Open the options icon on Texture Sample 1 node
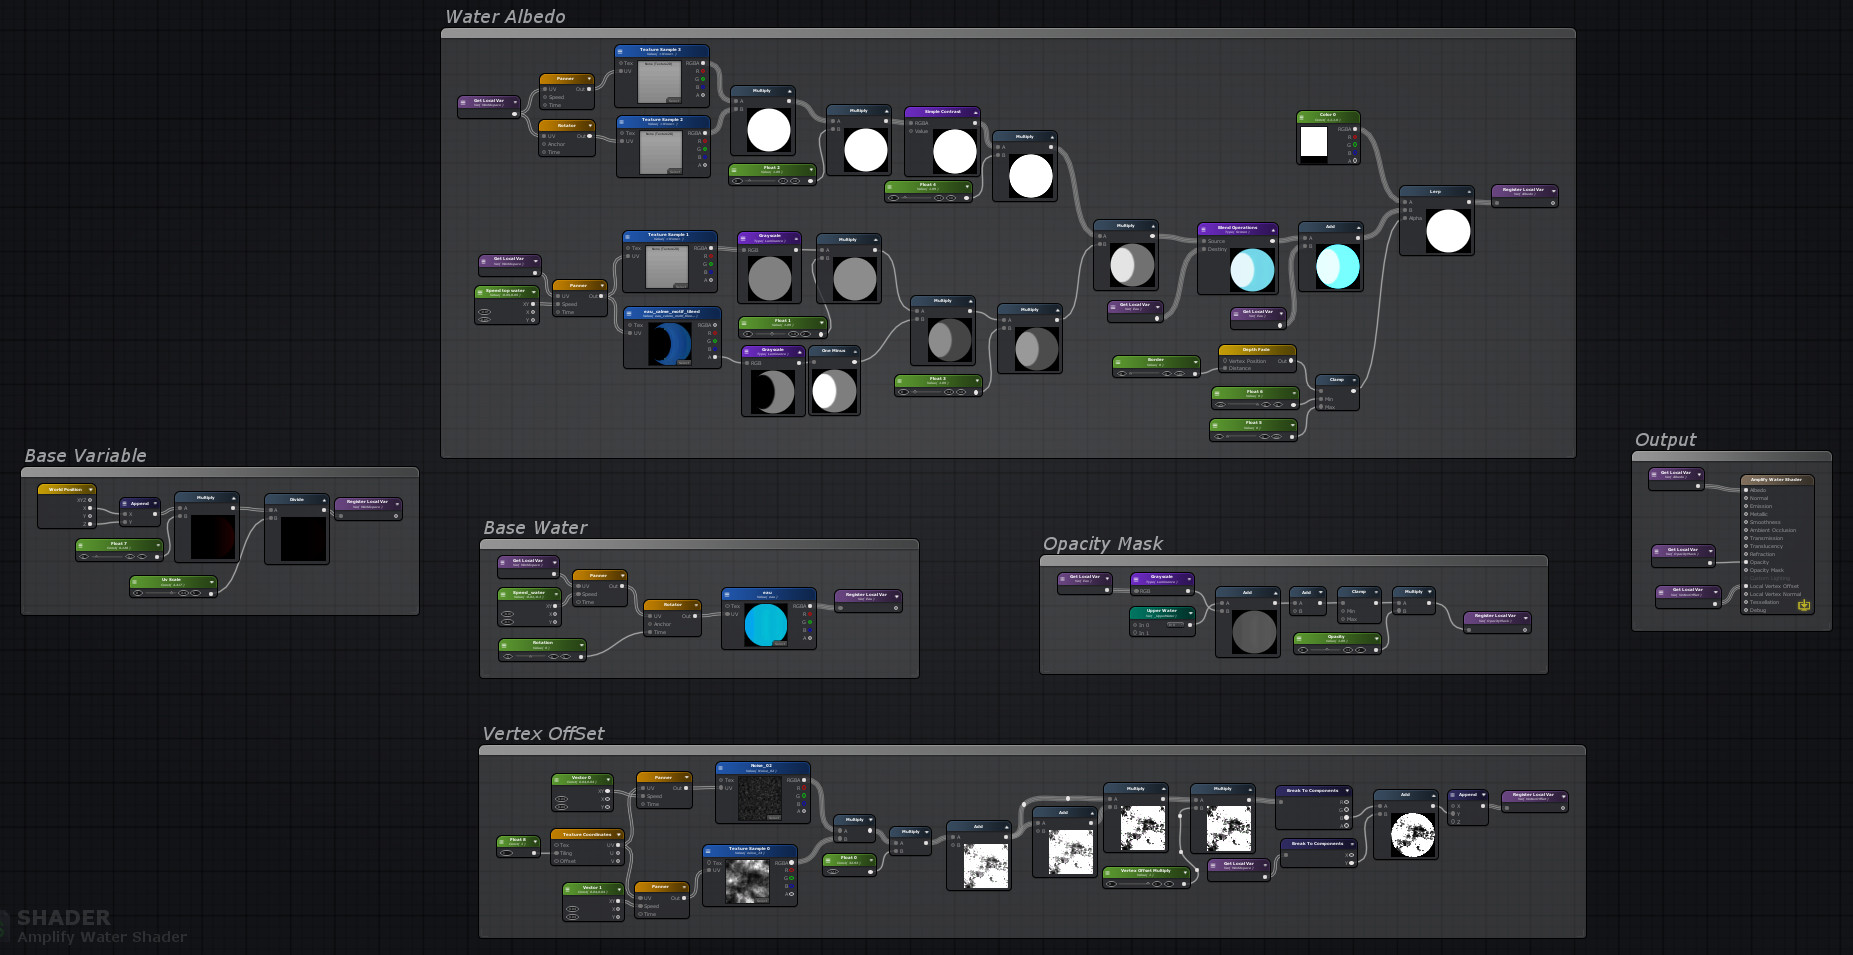Image resolution: width=1853 pixels, height=955 pixels. 628,236
